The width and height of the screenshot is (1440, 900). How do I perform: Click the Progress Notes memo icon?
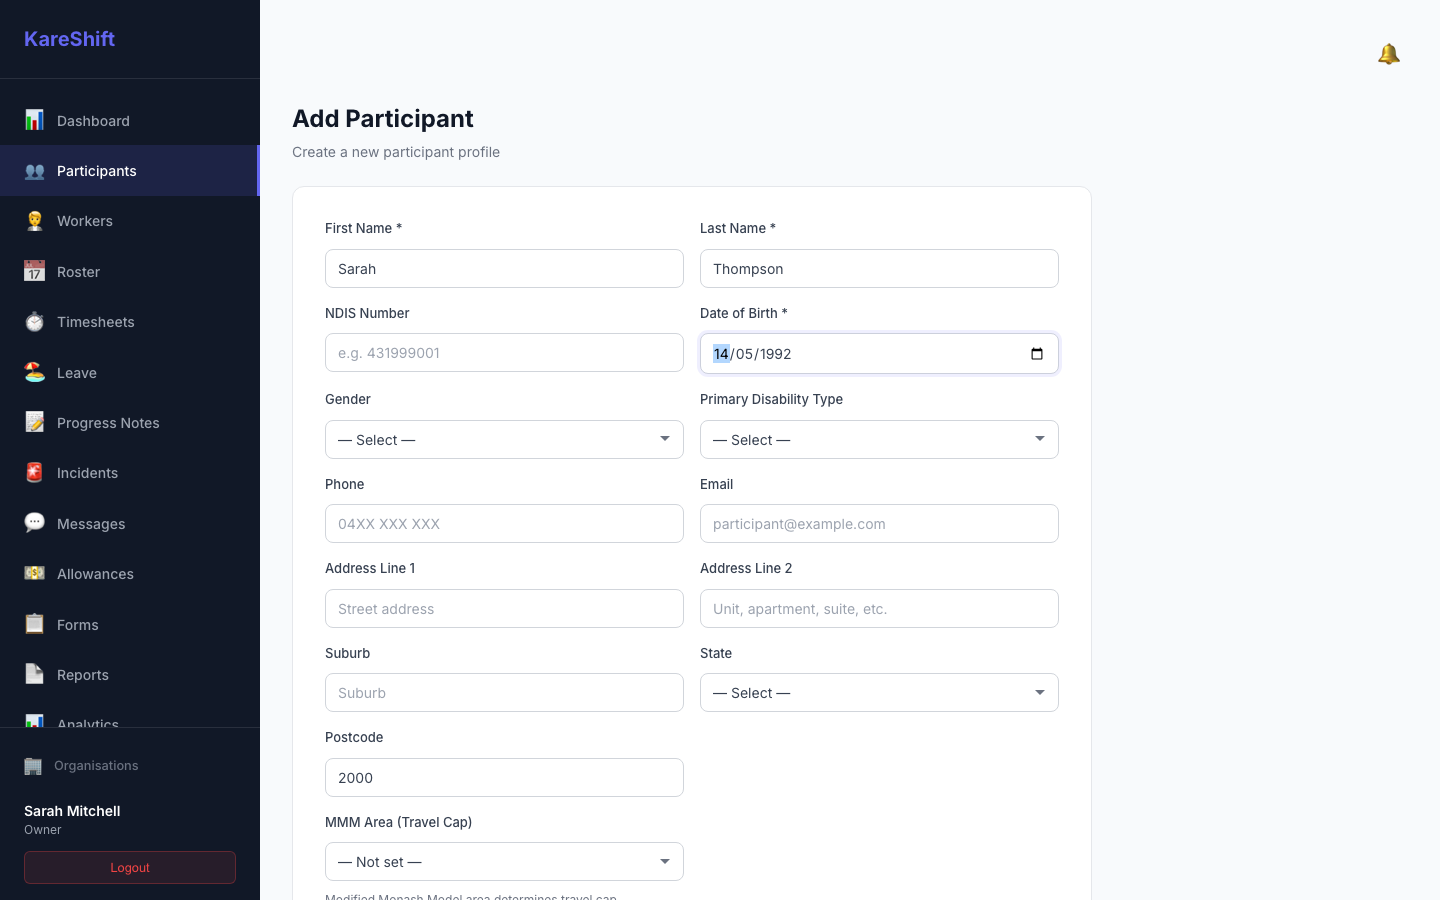pyautogui.click(x=34, y=422)
